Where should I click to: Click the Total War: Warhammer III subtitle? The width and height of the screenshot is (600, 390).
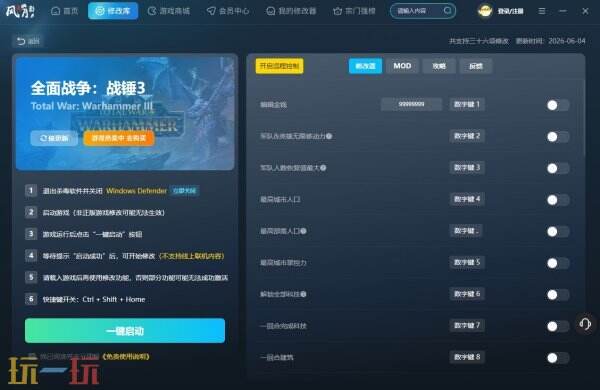92,106
